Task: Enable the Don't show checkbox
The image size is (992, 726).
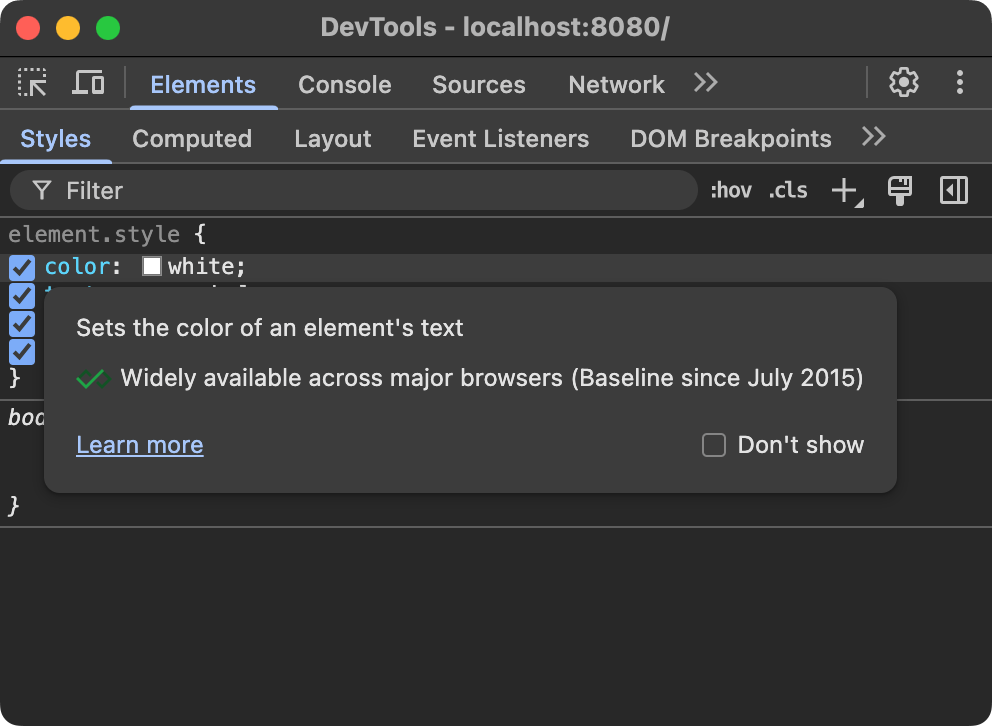Action: [714, 445]
